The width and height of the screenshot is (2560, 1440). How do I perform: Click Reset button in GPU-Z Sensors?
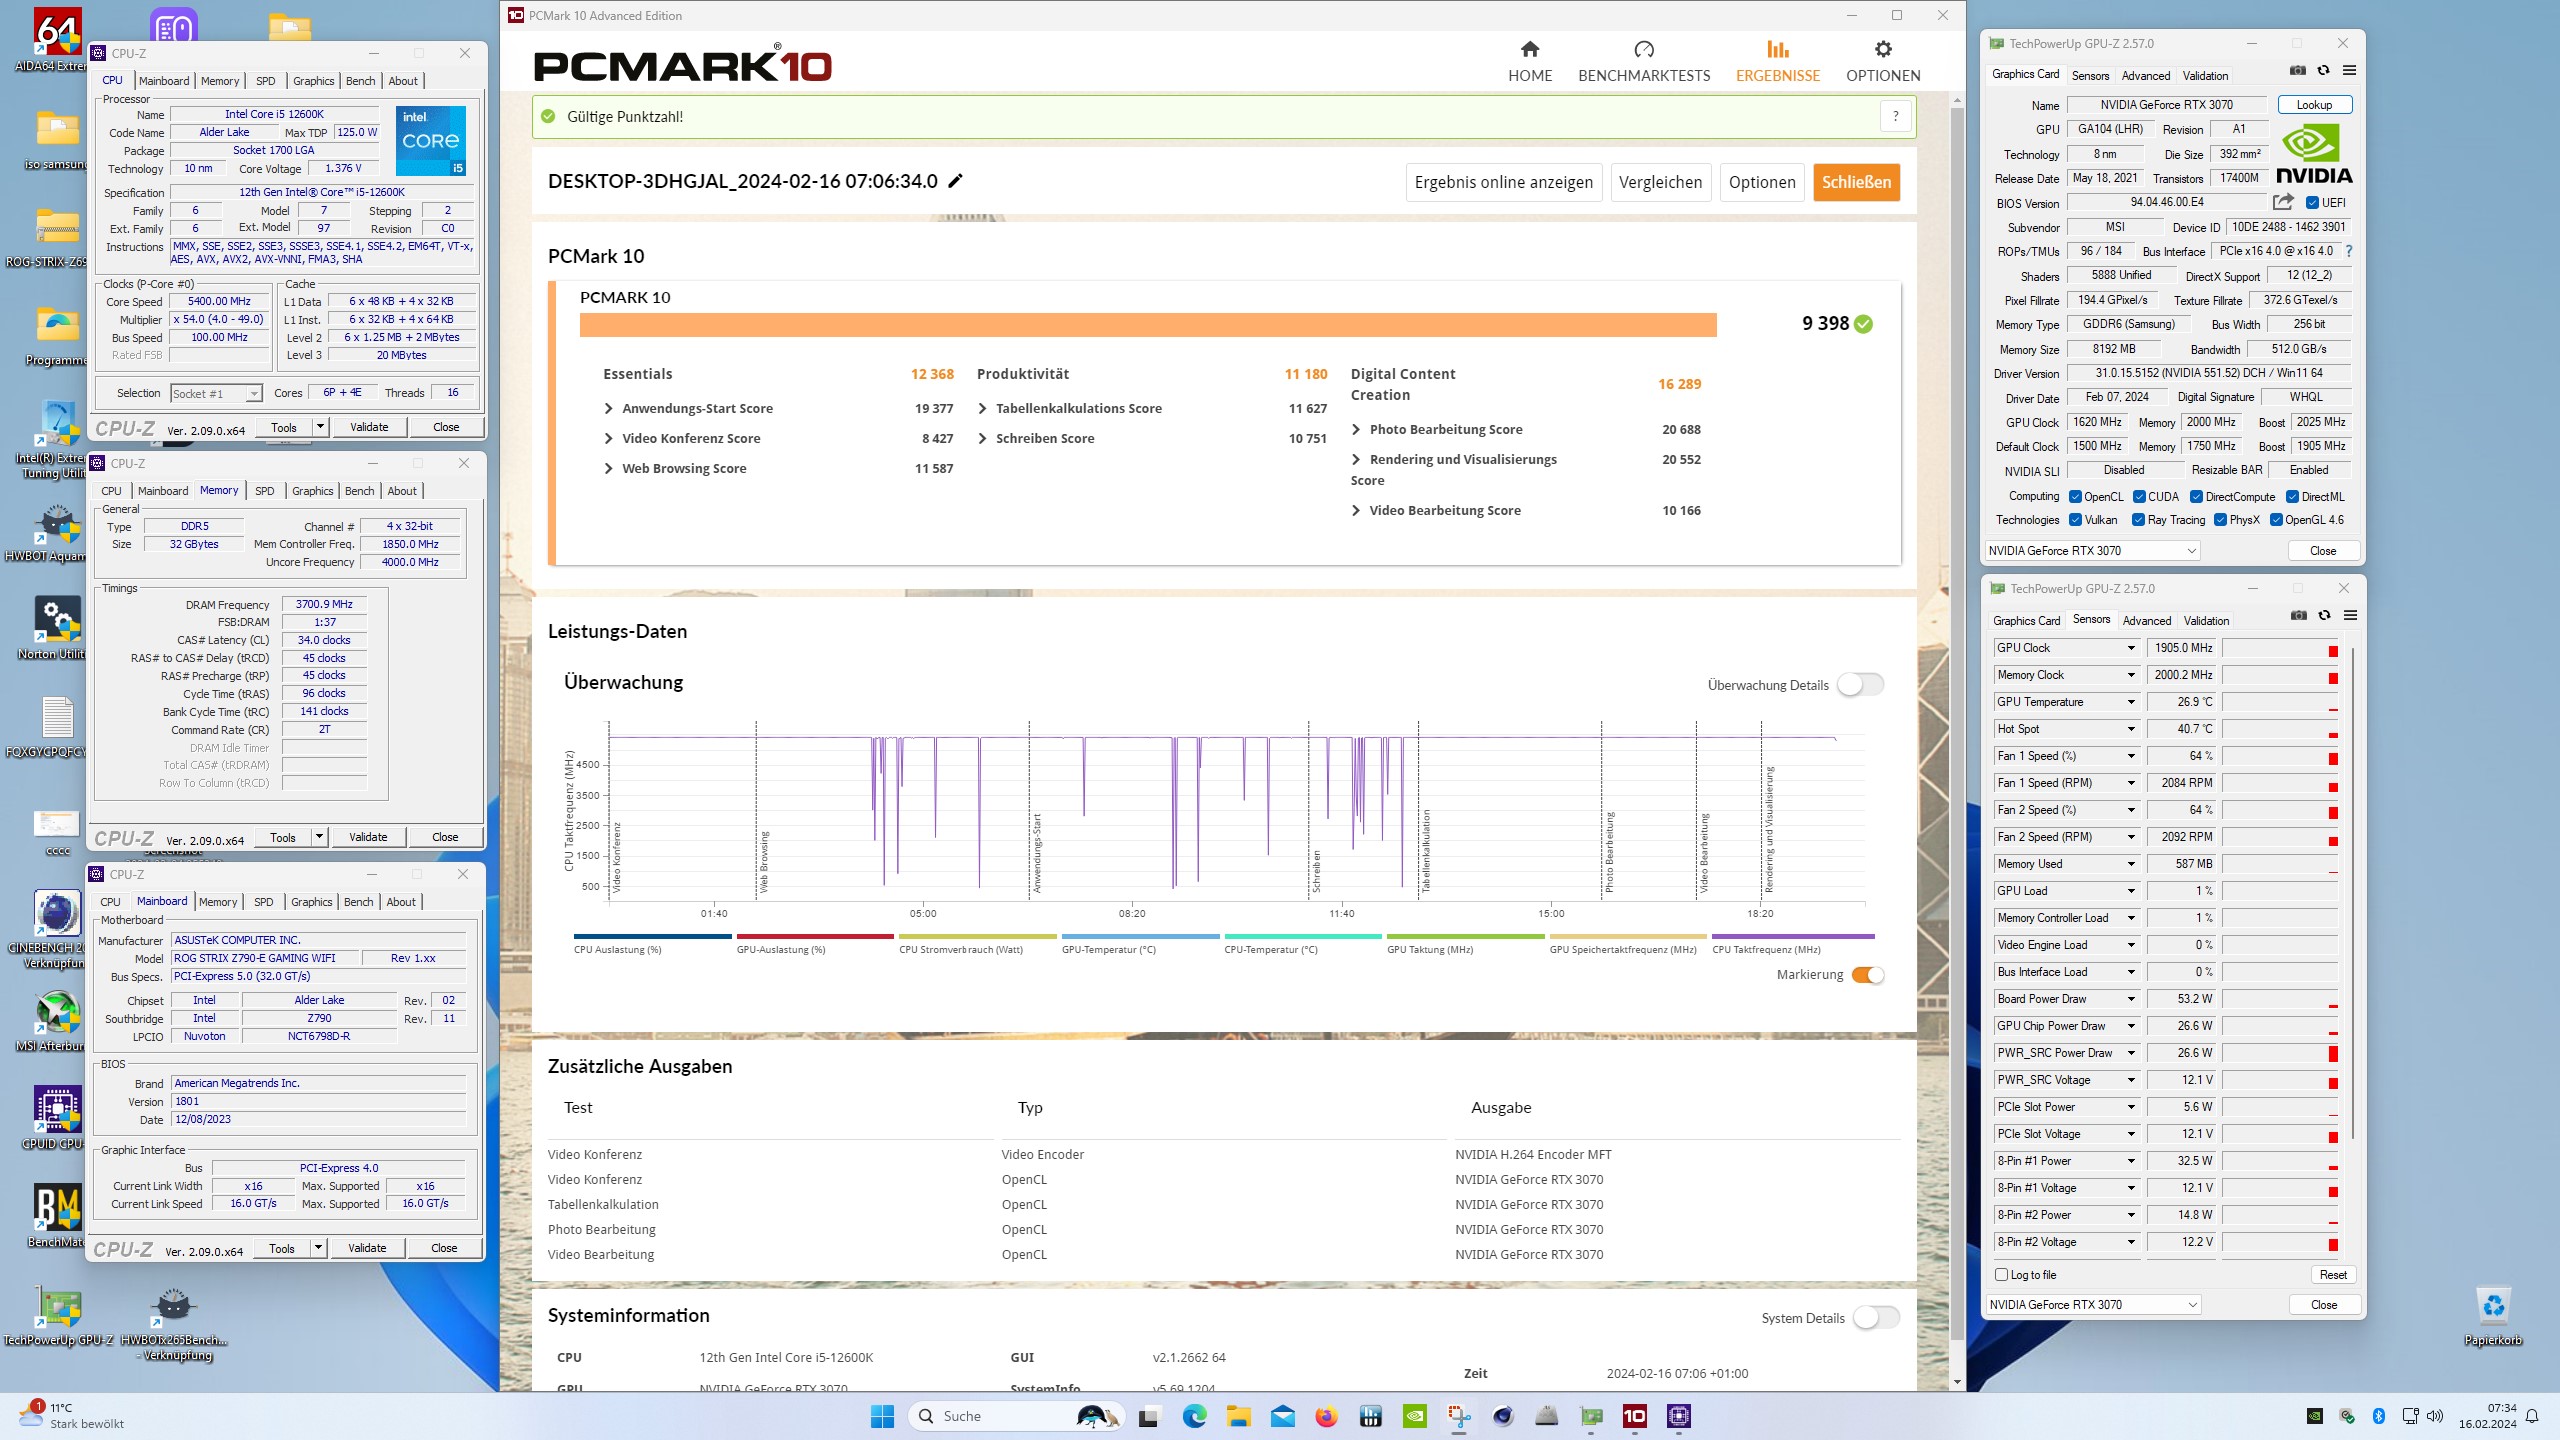click(2333, 1275)
